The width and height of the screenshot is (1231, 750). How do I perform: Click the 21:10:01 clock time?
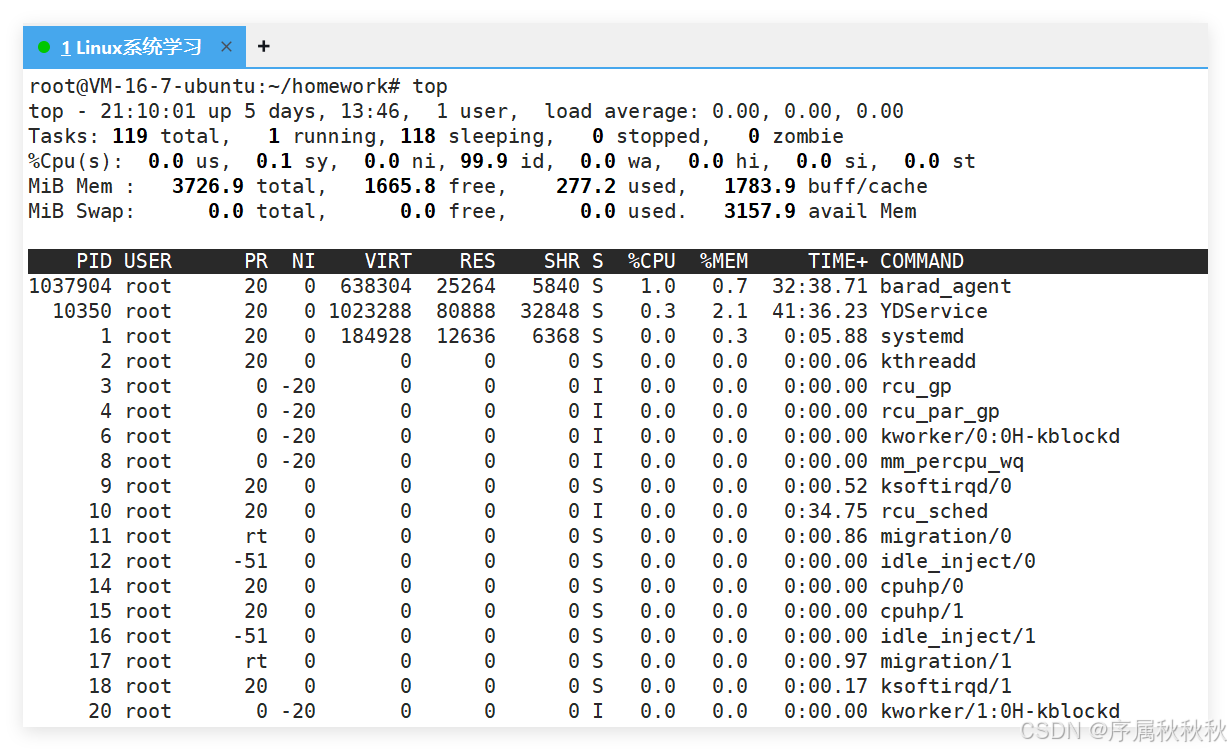148,111
